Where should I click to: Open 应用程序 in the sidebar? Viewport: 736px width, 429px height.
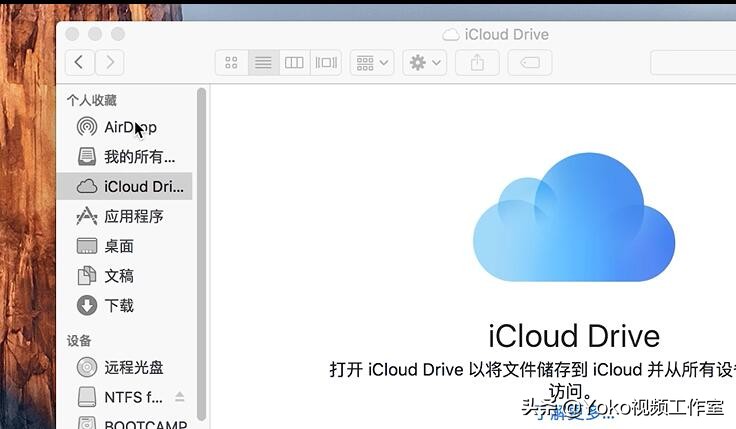click(124, 216)
